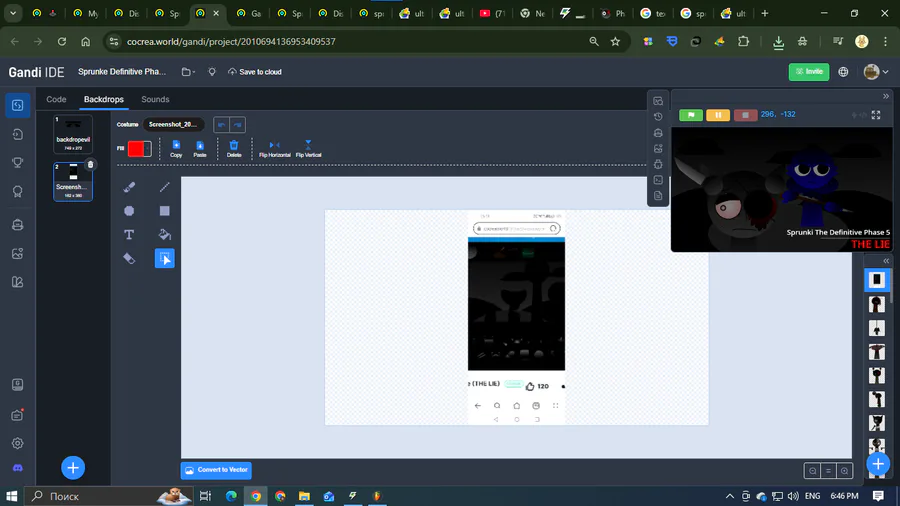Viewport: 900px width, 506px height.
Task: Edit the costume name field Screenshot_20...
Action: 173,124
